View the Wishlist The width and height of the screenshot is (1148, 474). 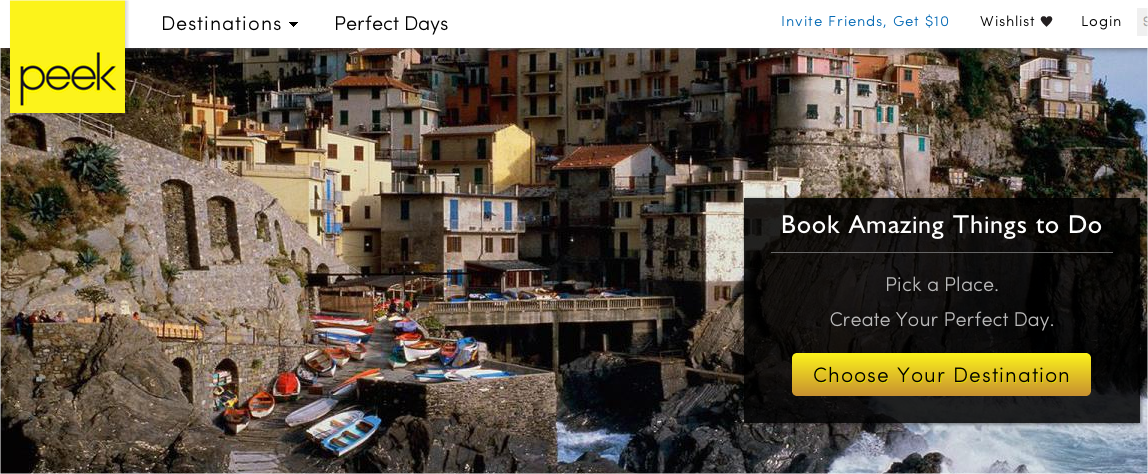[1016, 22]
